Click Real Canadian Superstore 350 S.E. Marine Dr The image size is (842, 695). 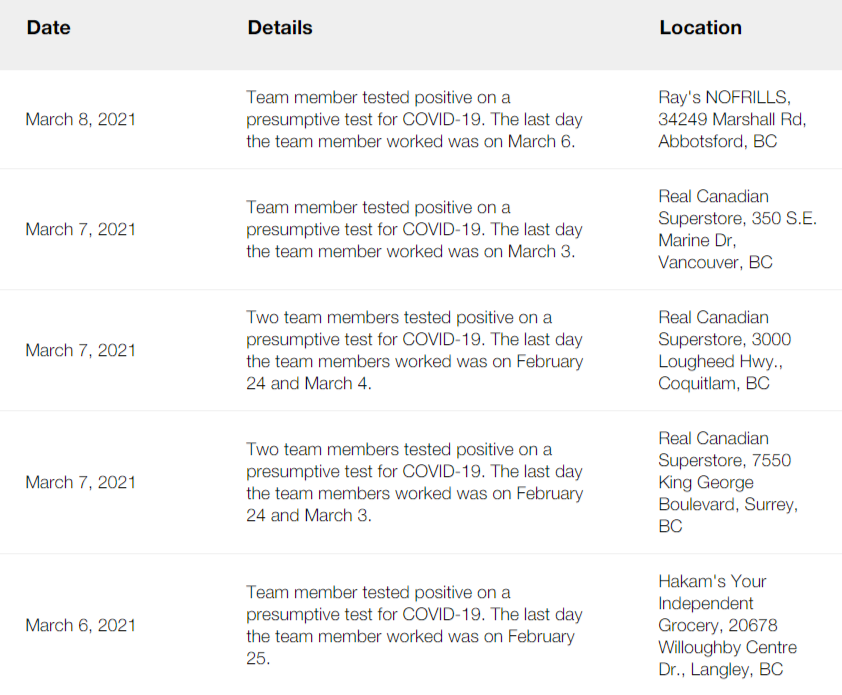(x=737, y=229)
